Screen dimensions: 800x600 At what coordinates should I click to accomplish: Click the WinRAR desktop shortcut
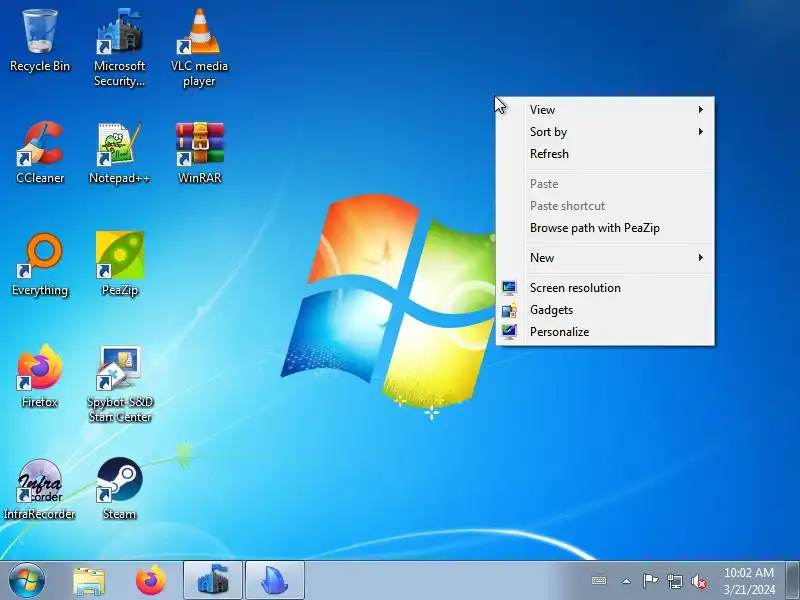click(x=199, y=152)
